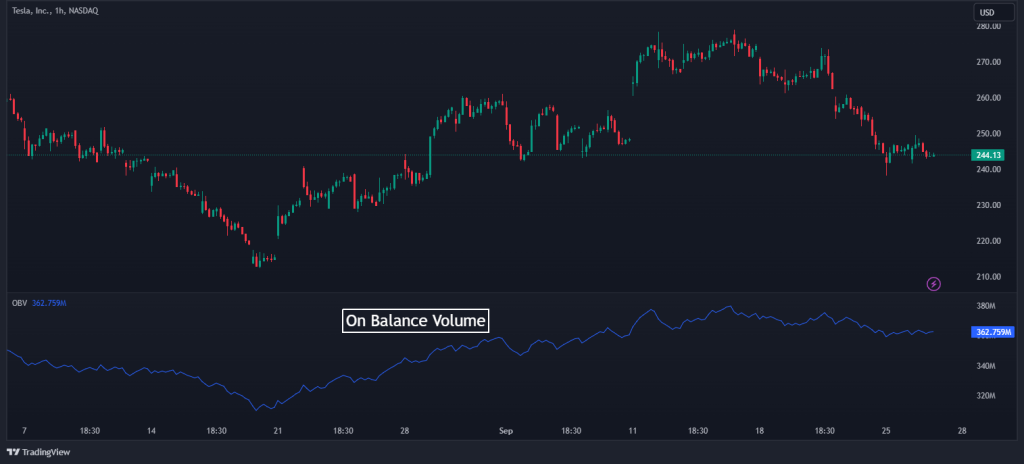Click the blue 362.759M OBV axis tag
The height and width of the screenshot is (464, 1024).
click(x=992, y=332)
